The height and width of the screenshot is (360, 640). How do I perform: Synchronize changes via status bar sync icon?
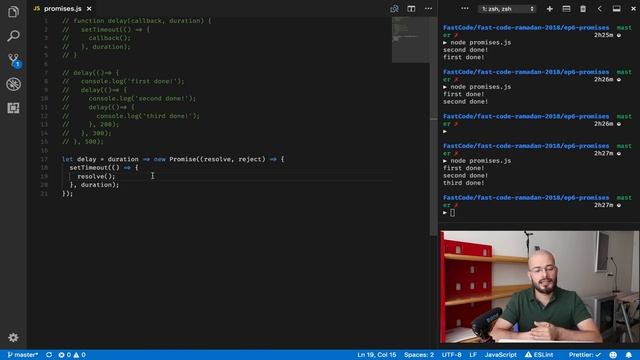[x=49, y=355]
